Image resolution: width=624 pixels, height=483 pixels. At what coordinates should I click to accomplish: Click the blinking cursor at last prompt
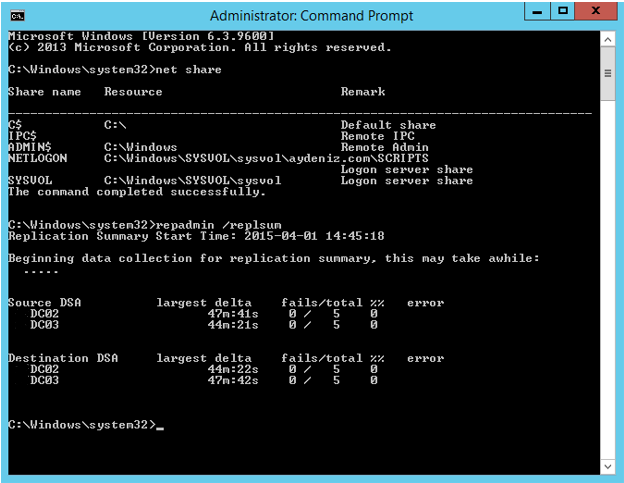(160, 428)
